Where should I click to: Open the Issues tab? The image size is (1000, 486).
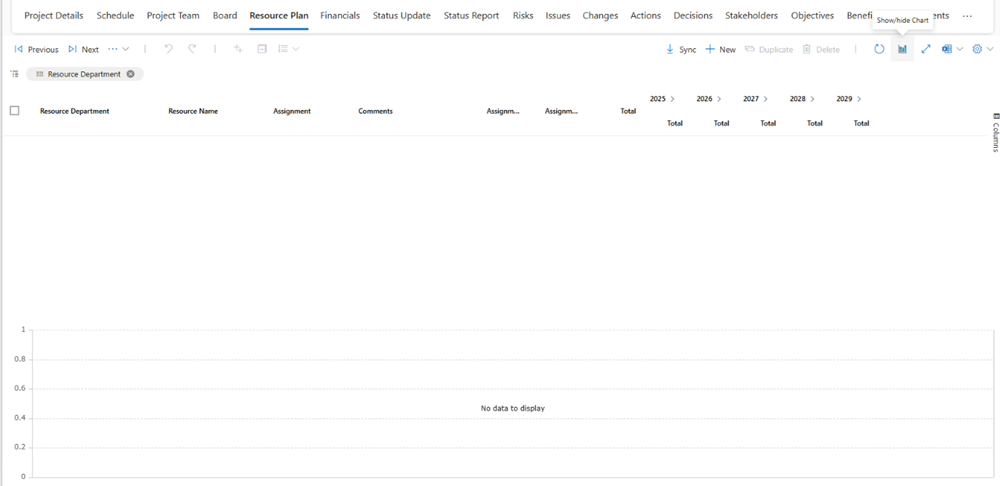coord(558,16)
